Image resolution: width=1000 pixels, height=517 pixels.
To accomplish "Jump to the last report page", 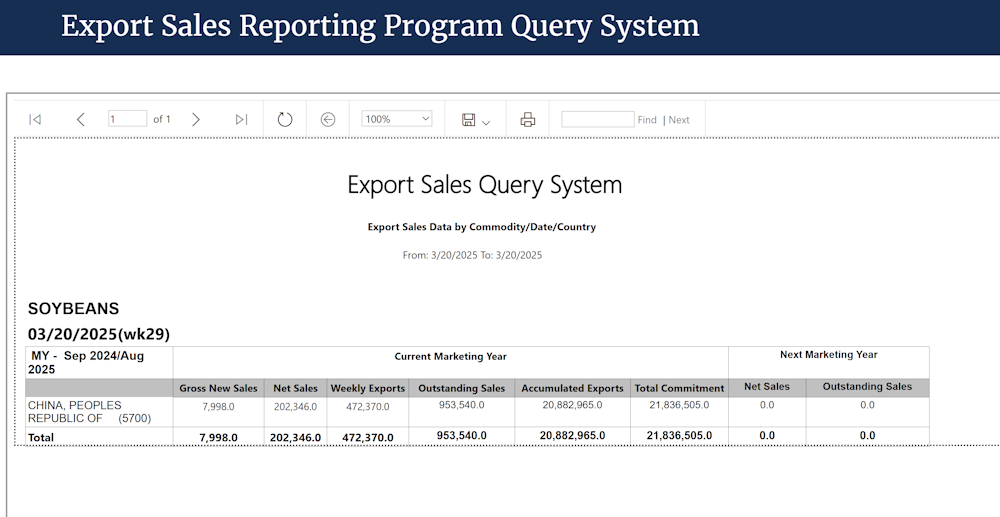I will [x=241, y=119].
